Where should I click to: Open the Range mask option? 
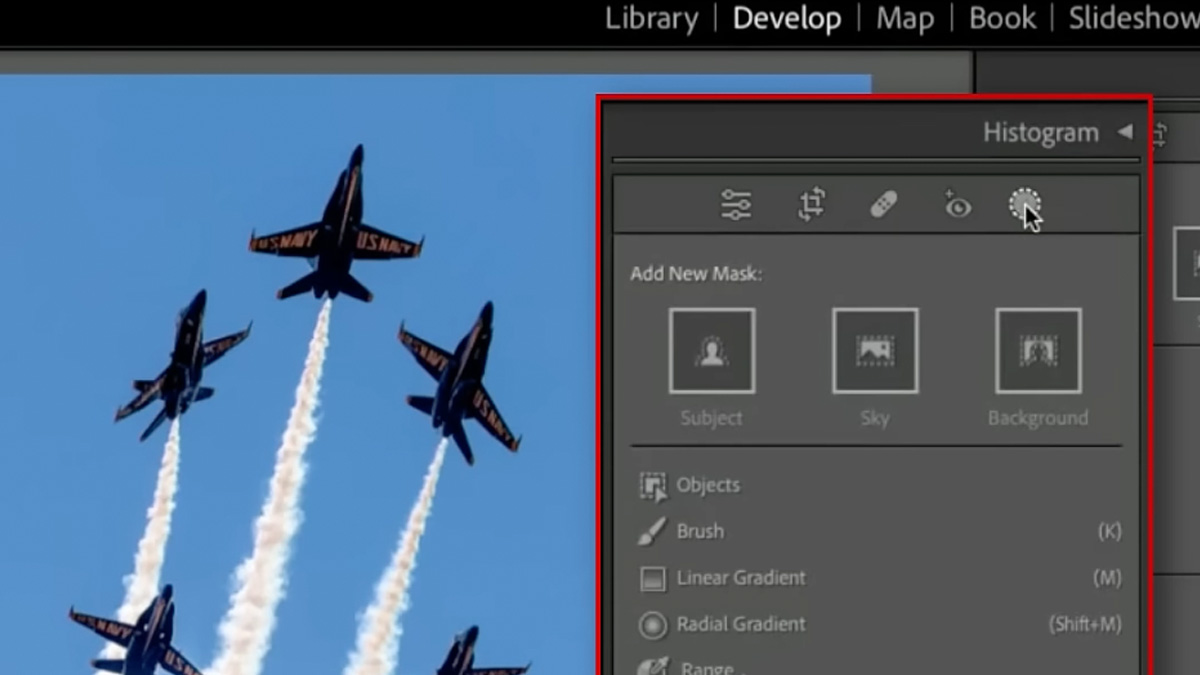706,667
